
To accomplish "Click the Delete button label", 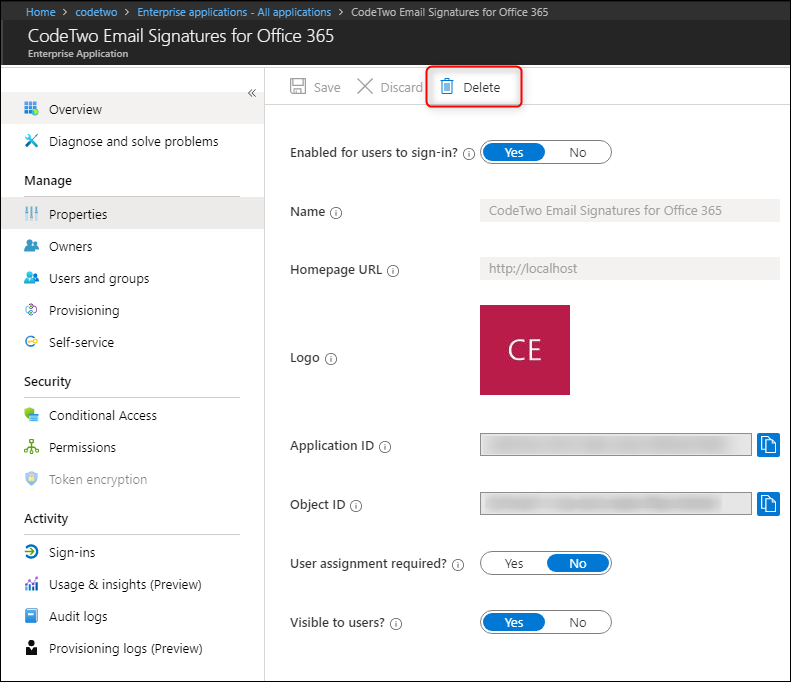I will (482, 87).
